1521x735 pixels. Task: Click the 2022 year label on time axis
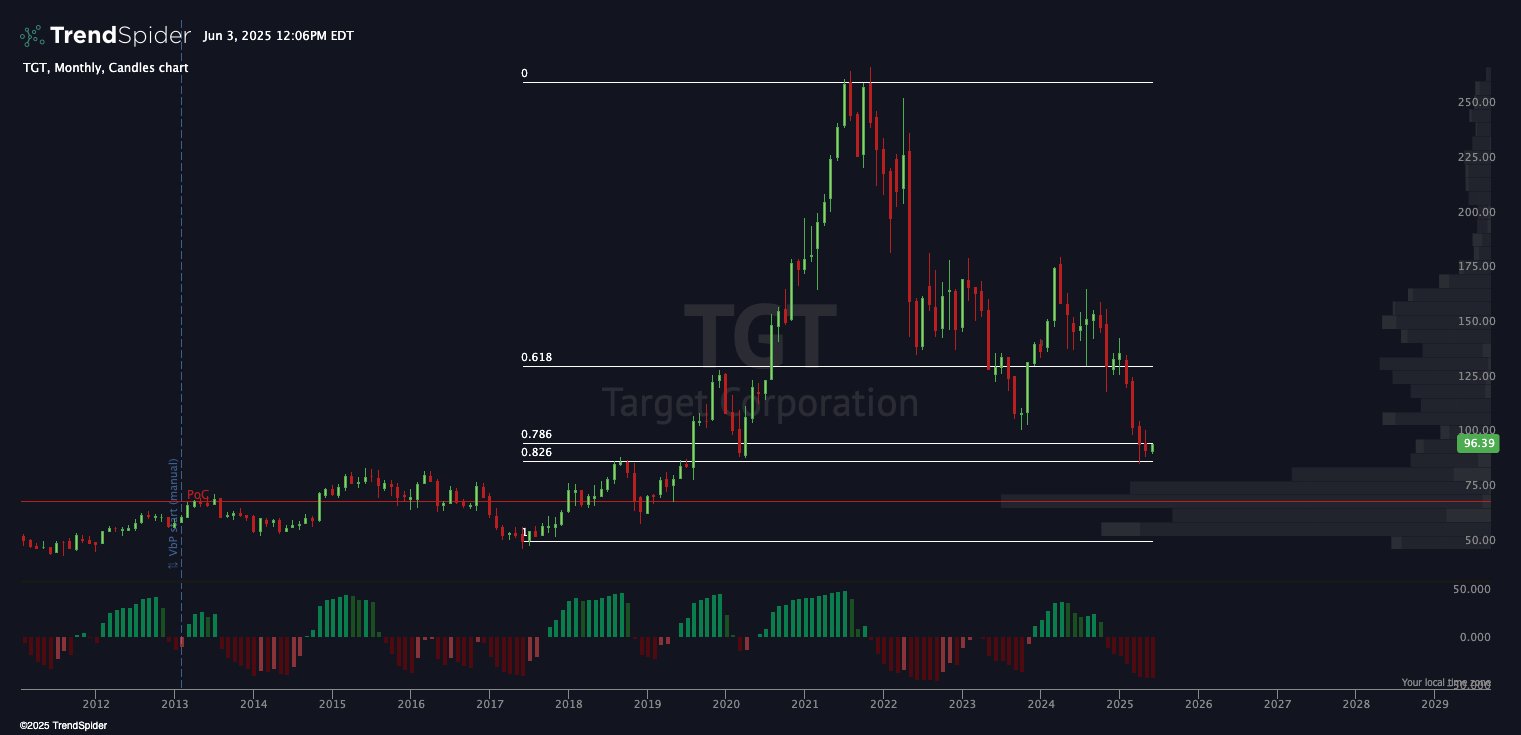click(884, 704)
